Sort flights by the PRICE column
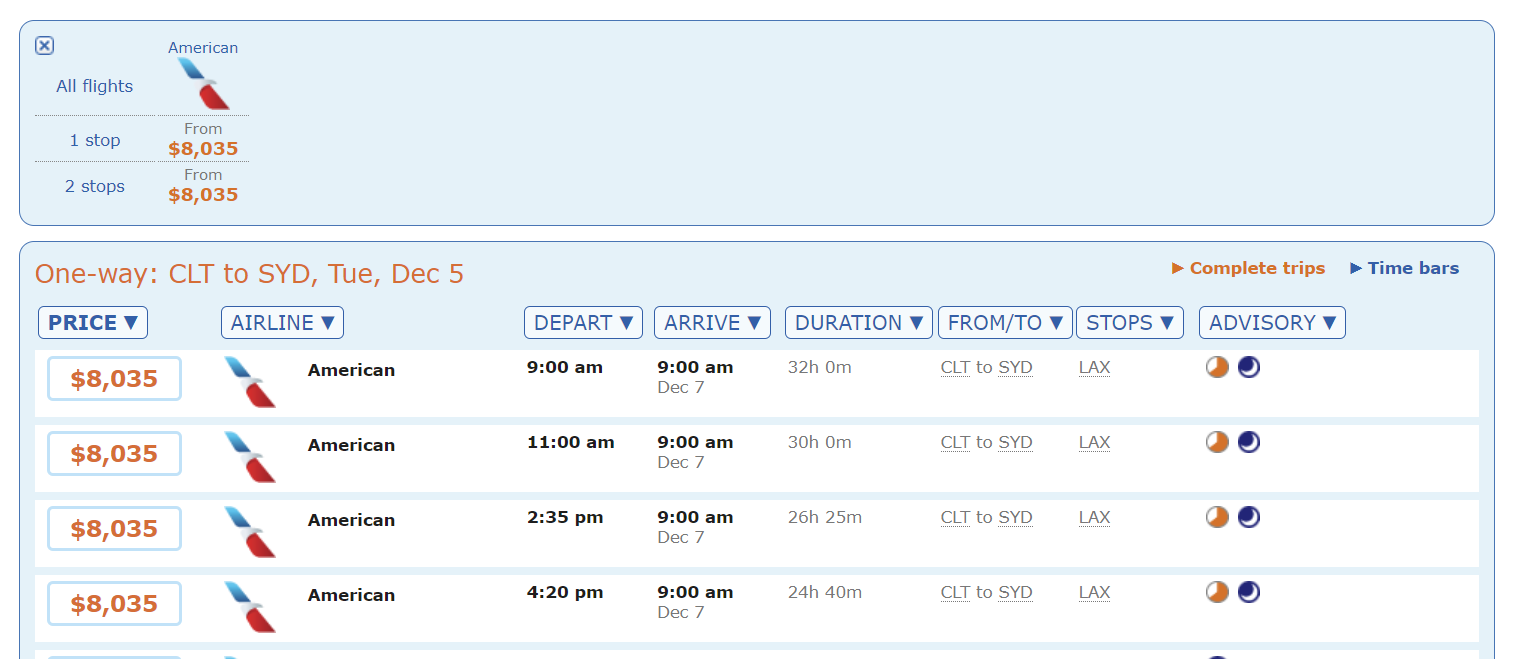The image size is (1521, 659). tap(93, 323)
